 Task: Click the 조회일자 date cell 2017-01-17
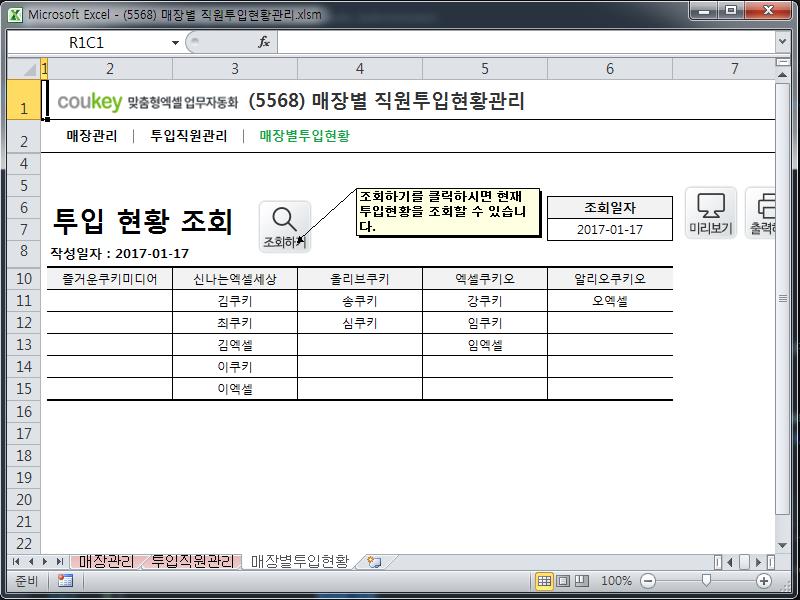click(610, 230)
